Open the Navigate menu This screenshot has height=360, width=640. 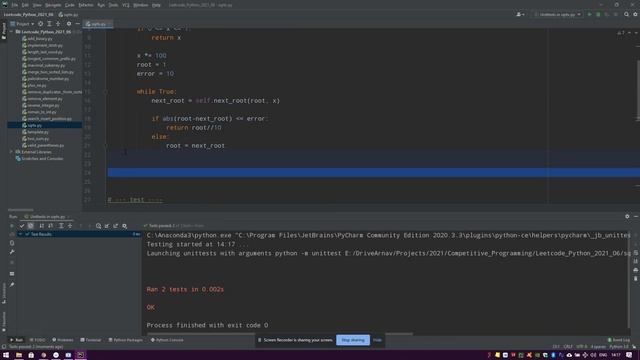tap(53, 5)
